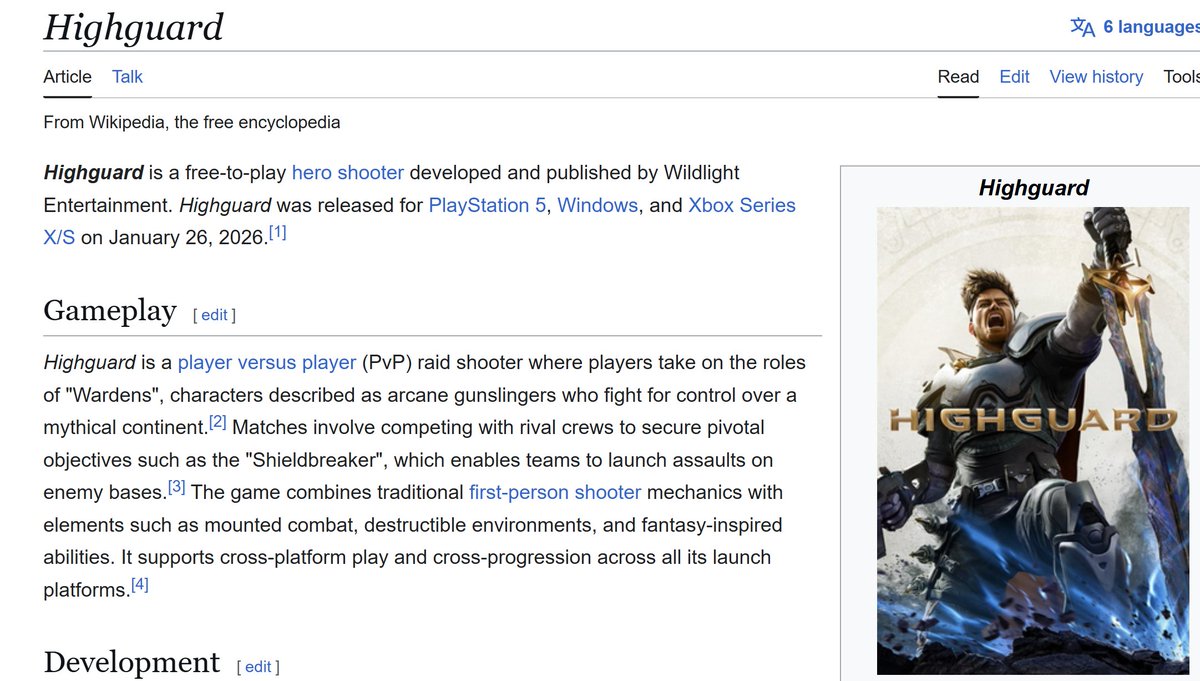This screenshot has width=1200, height=681.
Task: Switch to the Article tab
Action: (x=67, y=77)
